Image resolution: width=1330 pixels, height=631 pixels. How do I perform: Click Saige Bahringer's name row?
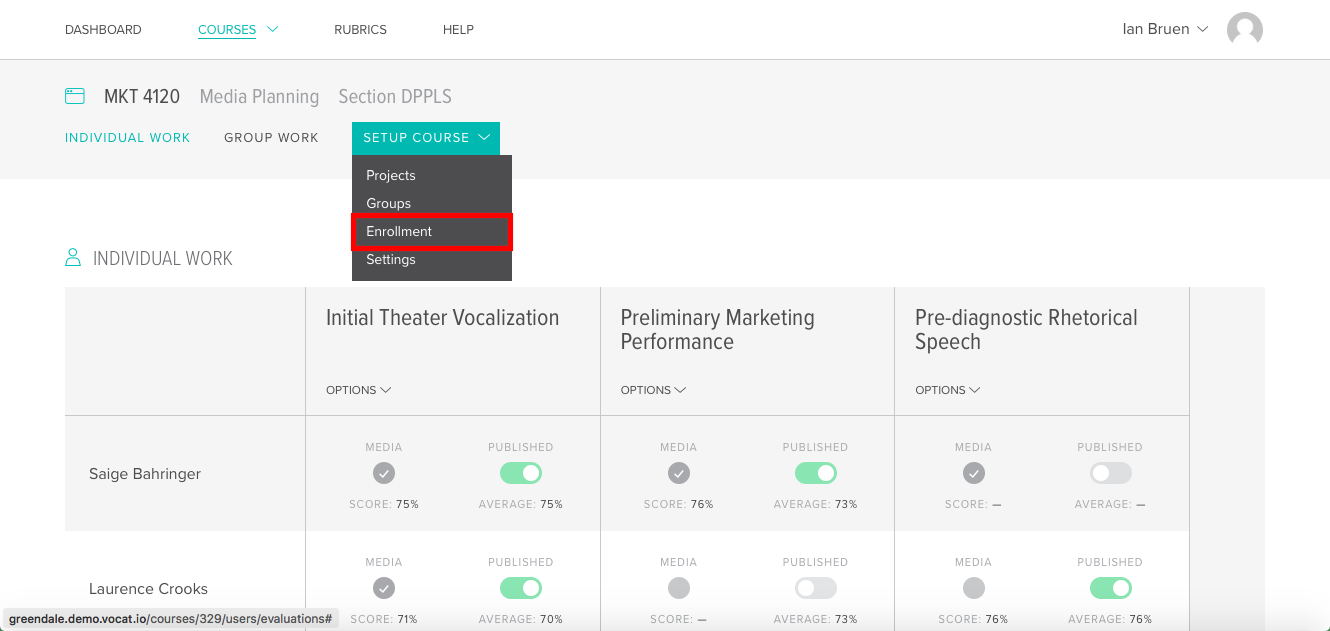point(185,474)
